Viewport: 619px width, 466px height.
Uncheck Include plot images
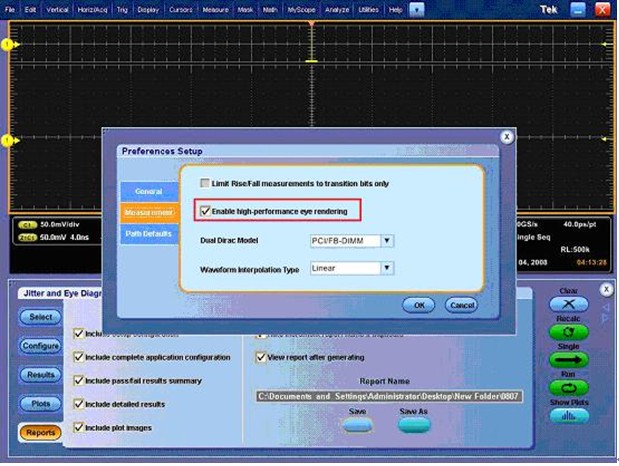point(79,428)
